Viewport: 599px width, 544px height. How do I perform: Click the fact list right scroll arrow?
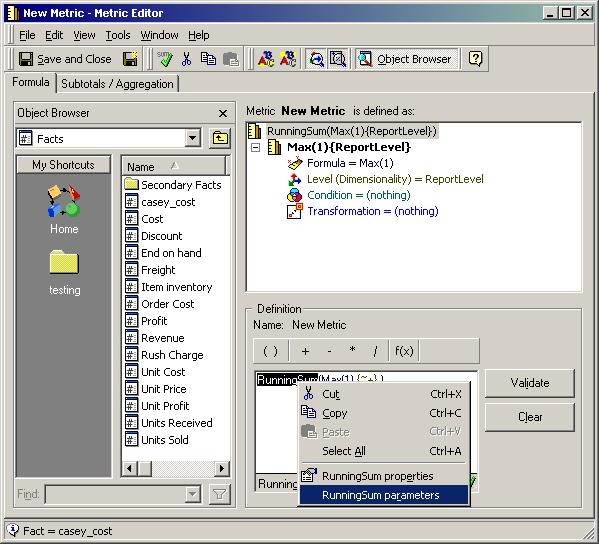pyautogui.click(x=222, y=468)
